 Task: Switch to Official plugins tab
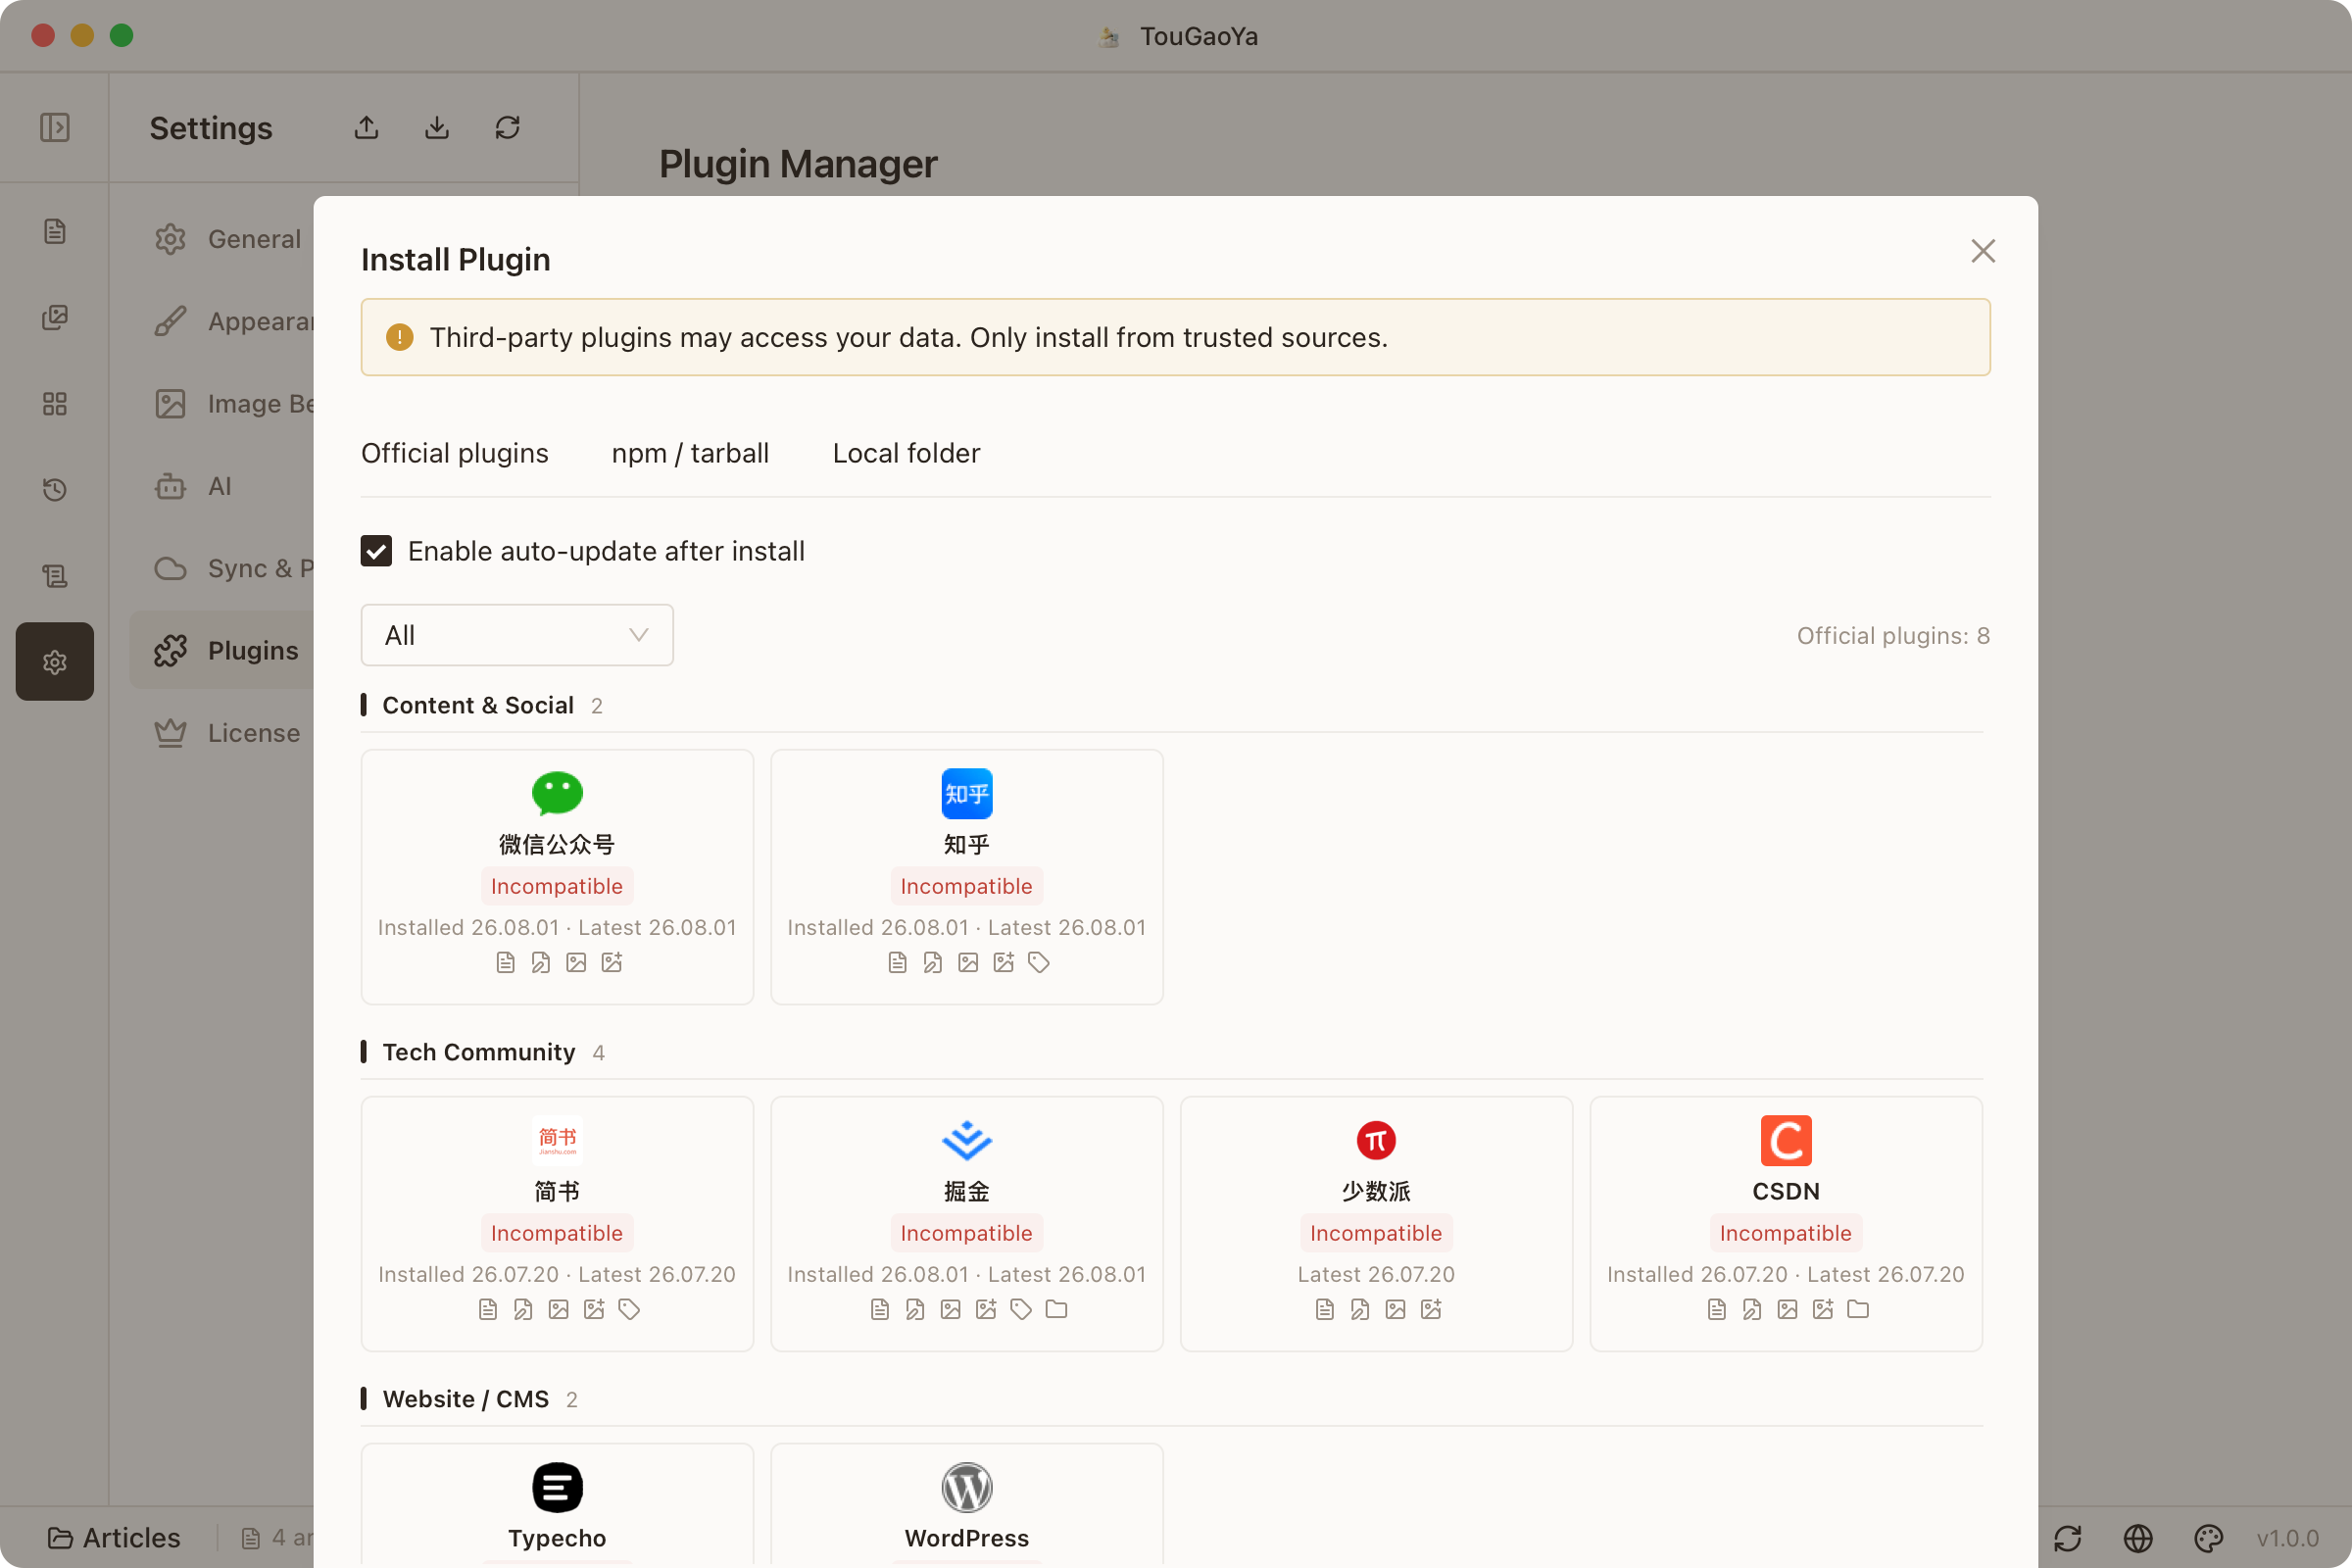click(x=455, y=453)
